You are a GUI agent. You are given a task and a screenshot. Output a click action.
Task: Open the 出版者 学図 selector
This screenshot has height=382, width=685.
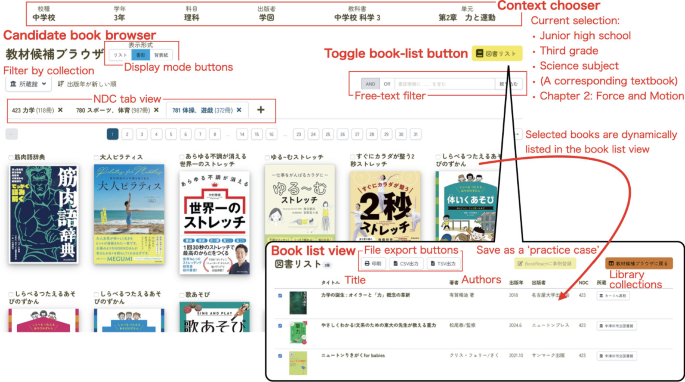(x=266, y=14)
